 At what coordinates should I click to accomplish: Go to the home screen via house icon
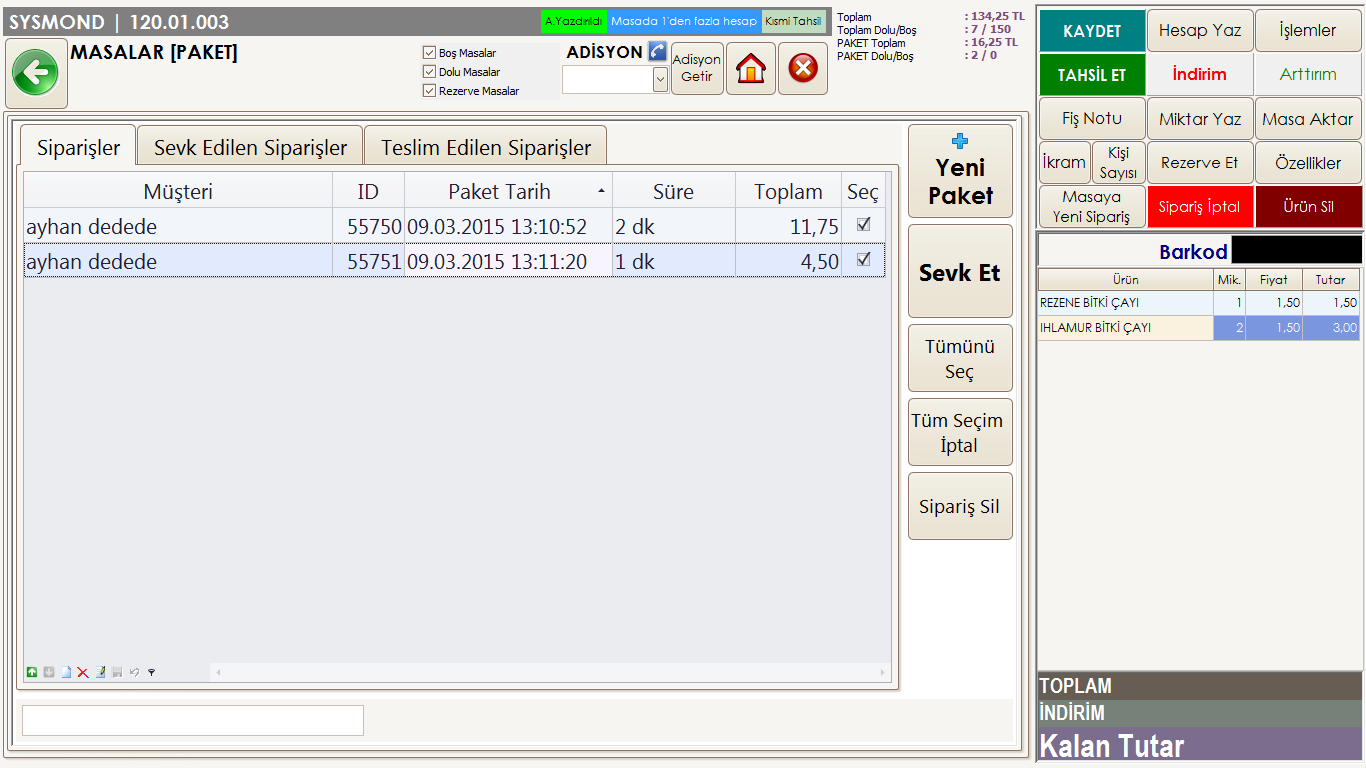pyautogui.click(x=751, y=69)
